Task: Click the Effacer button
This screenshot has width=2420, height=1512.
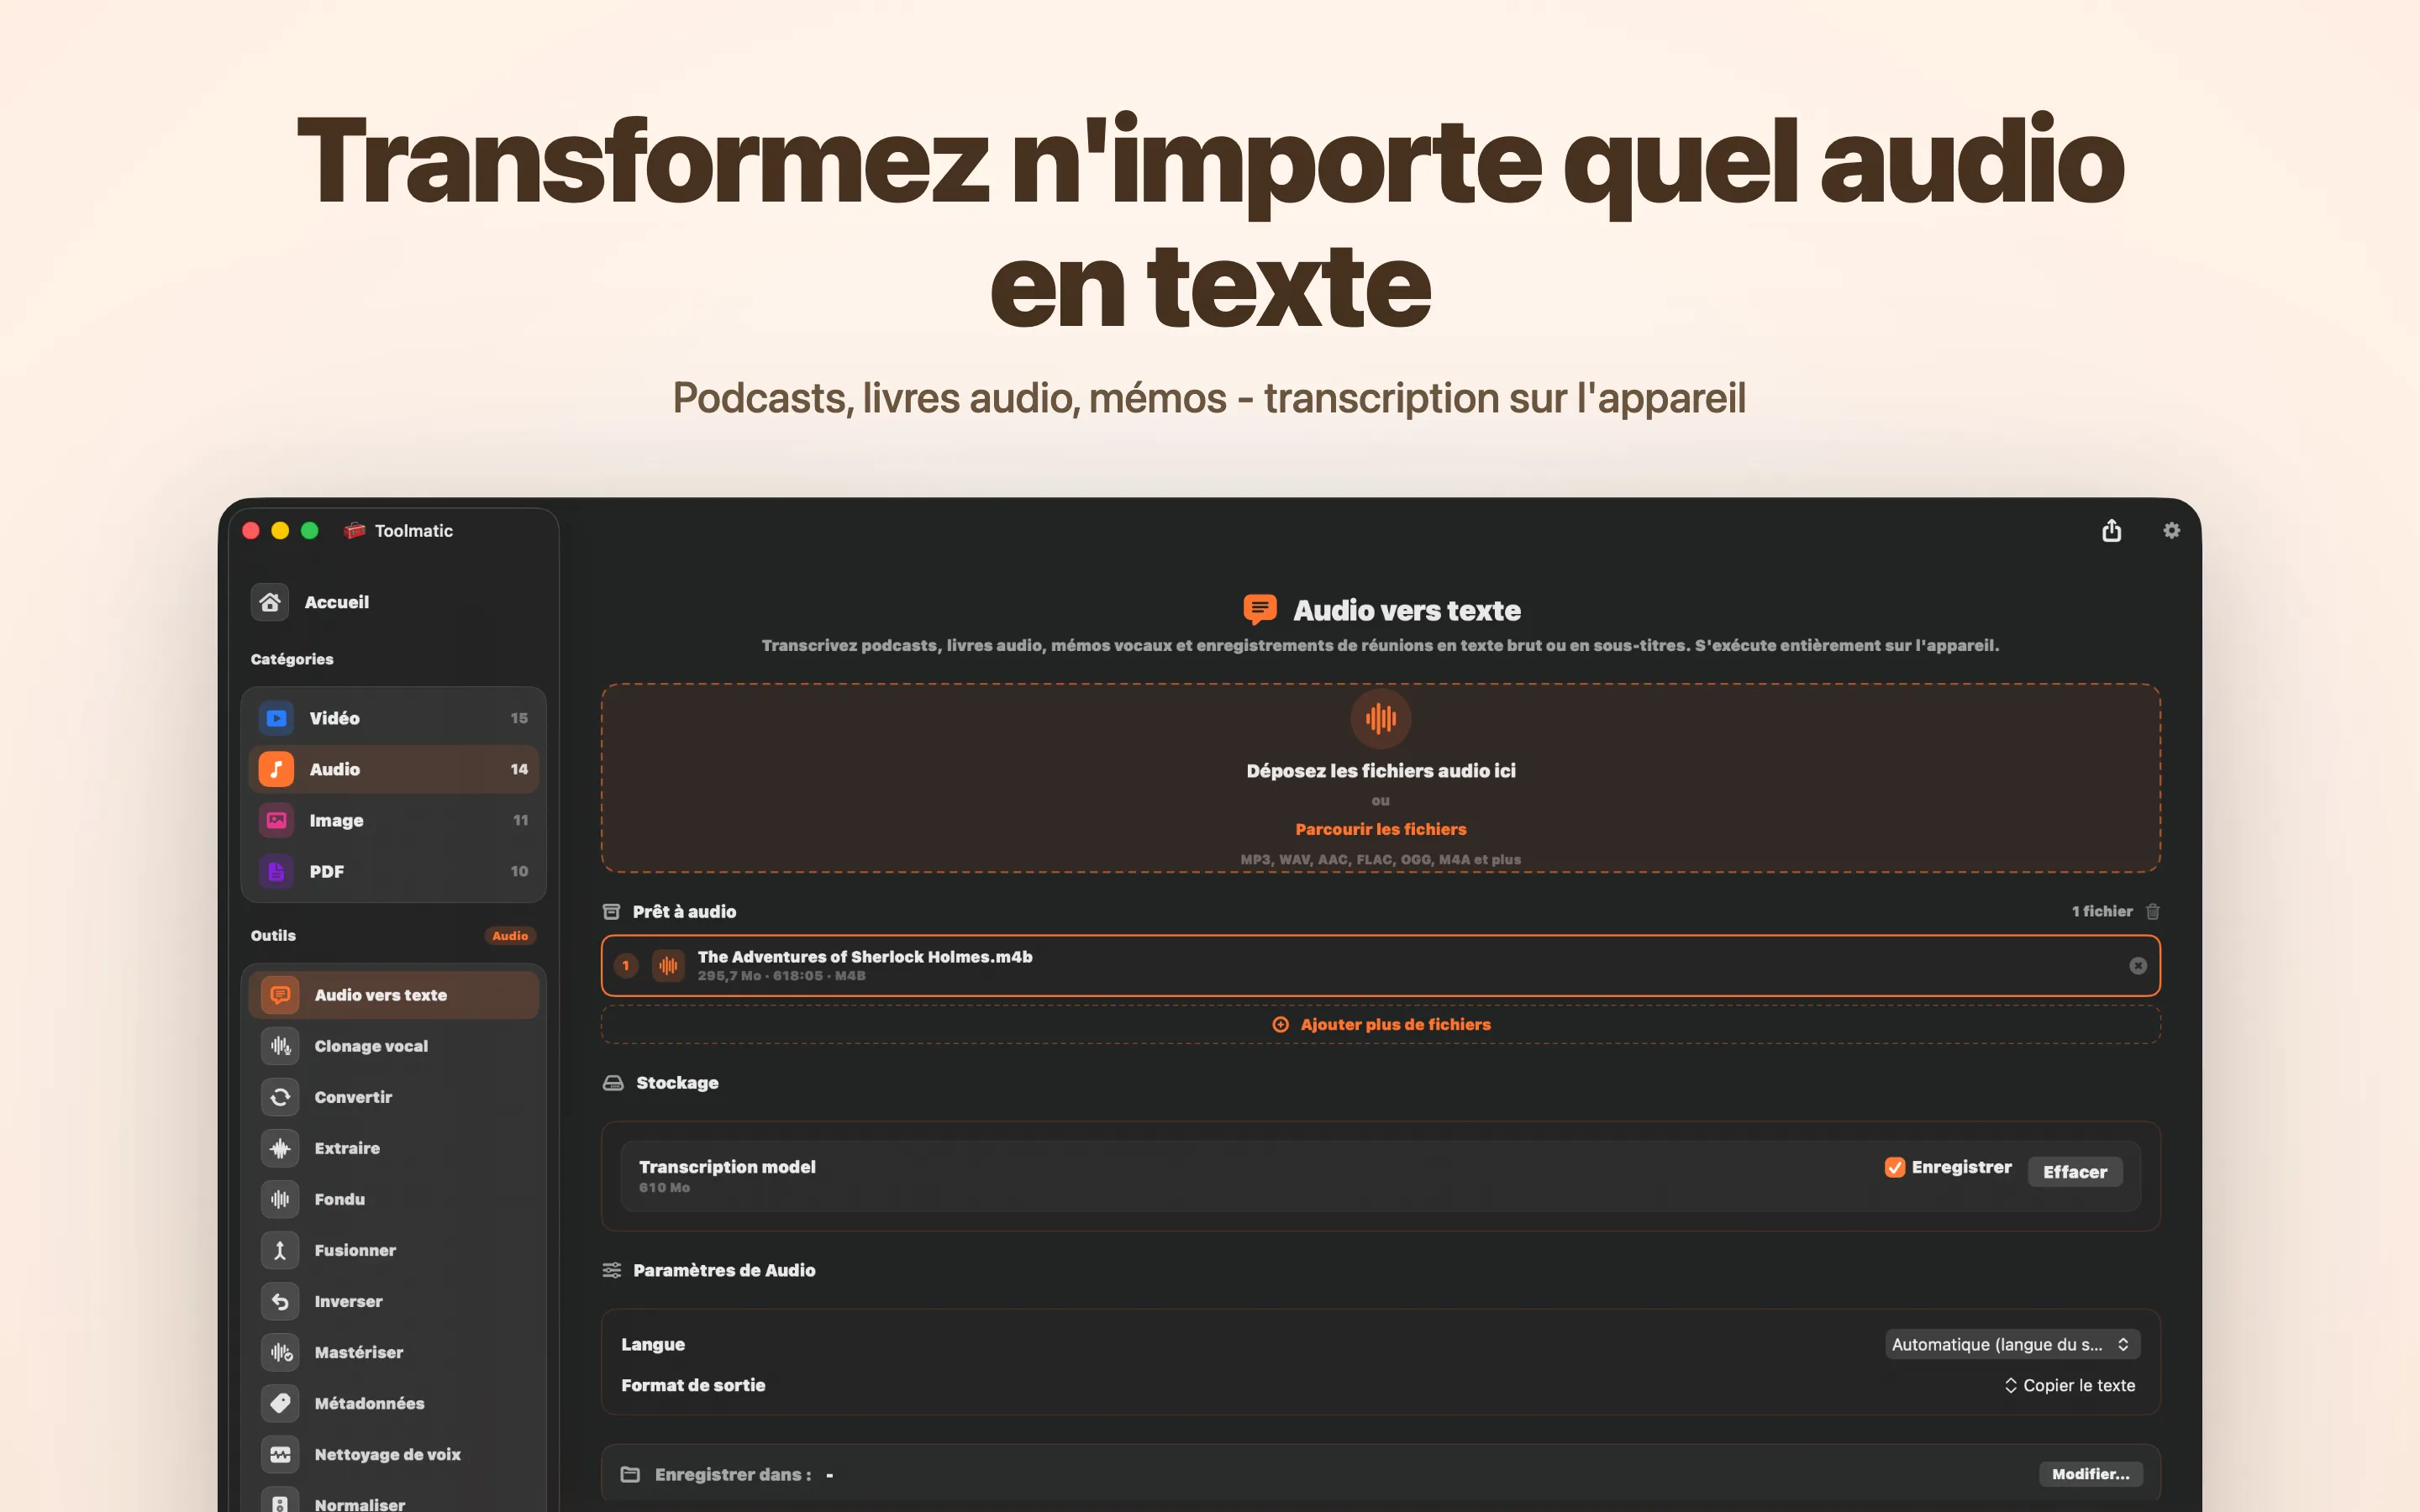Action: 2074,1172
